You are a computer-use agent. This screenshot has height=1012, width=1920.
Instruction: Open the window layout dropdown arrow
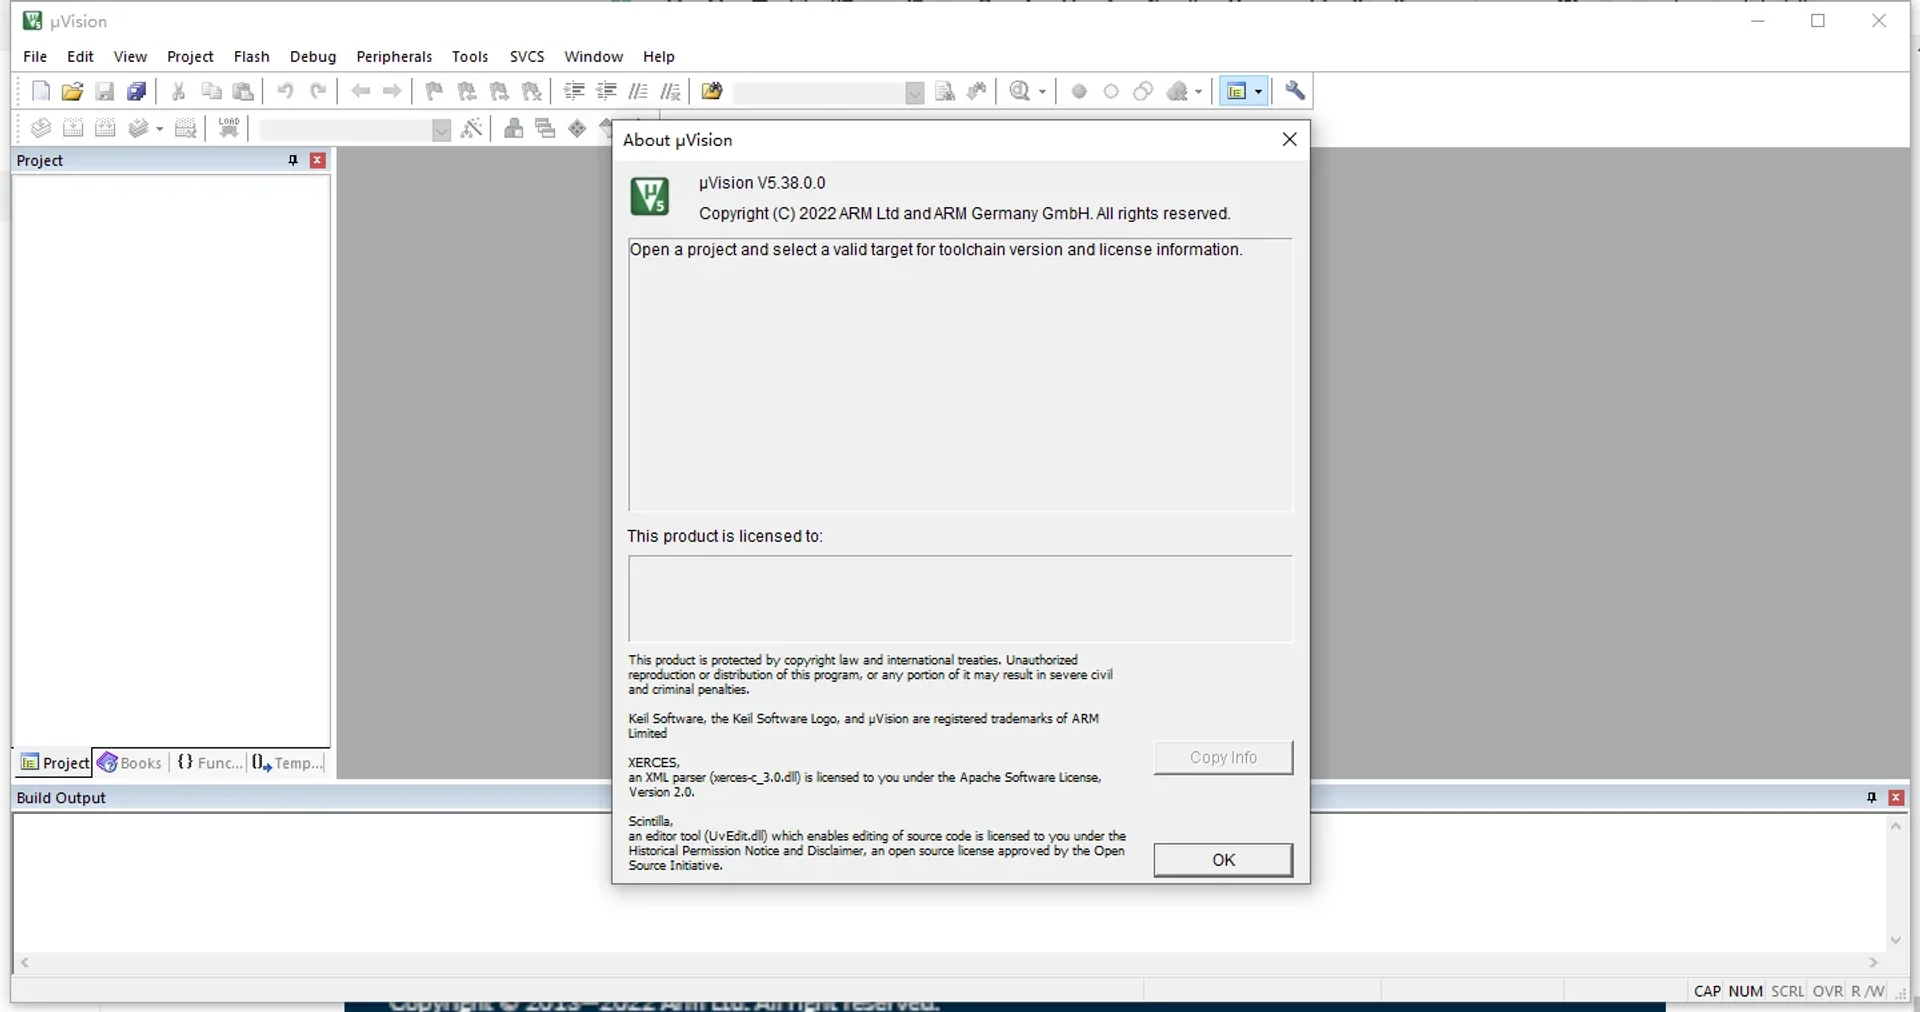pos(1258,92)
